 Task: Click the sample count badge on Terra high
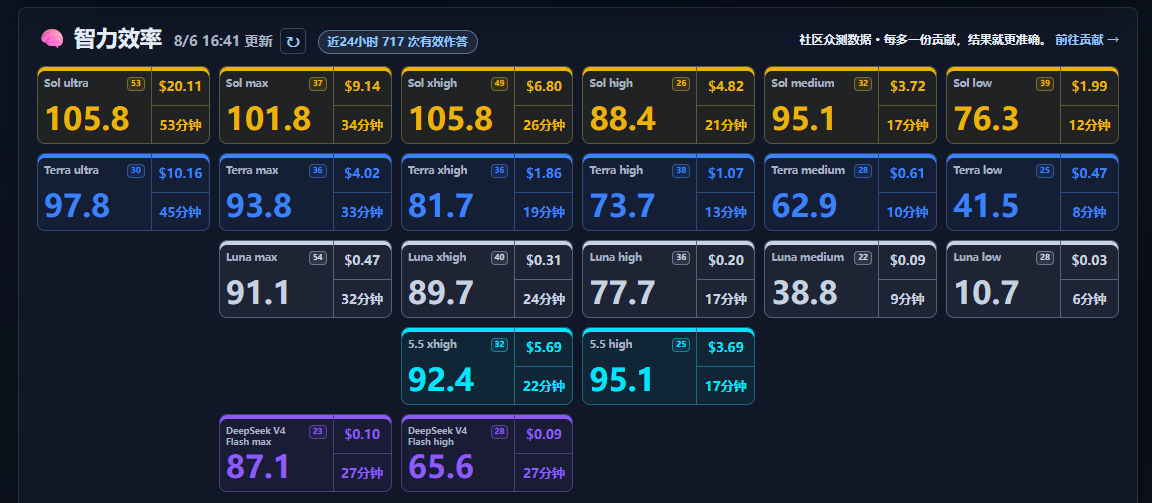(x=681, y=170)
